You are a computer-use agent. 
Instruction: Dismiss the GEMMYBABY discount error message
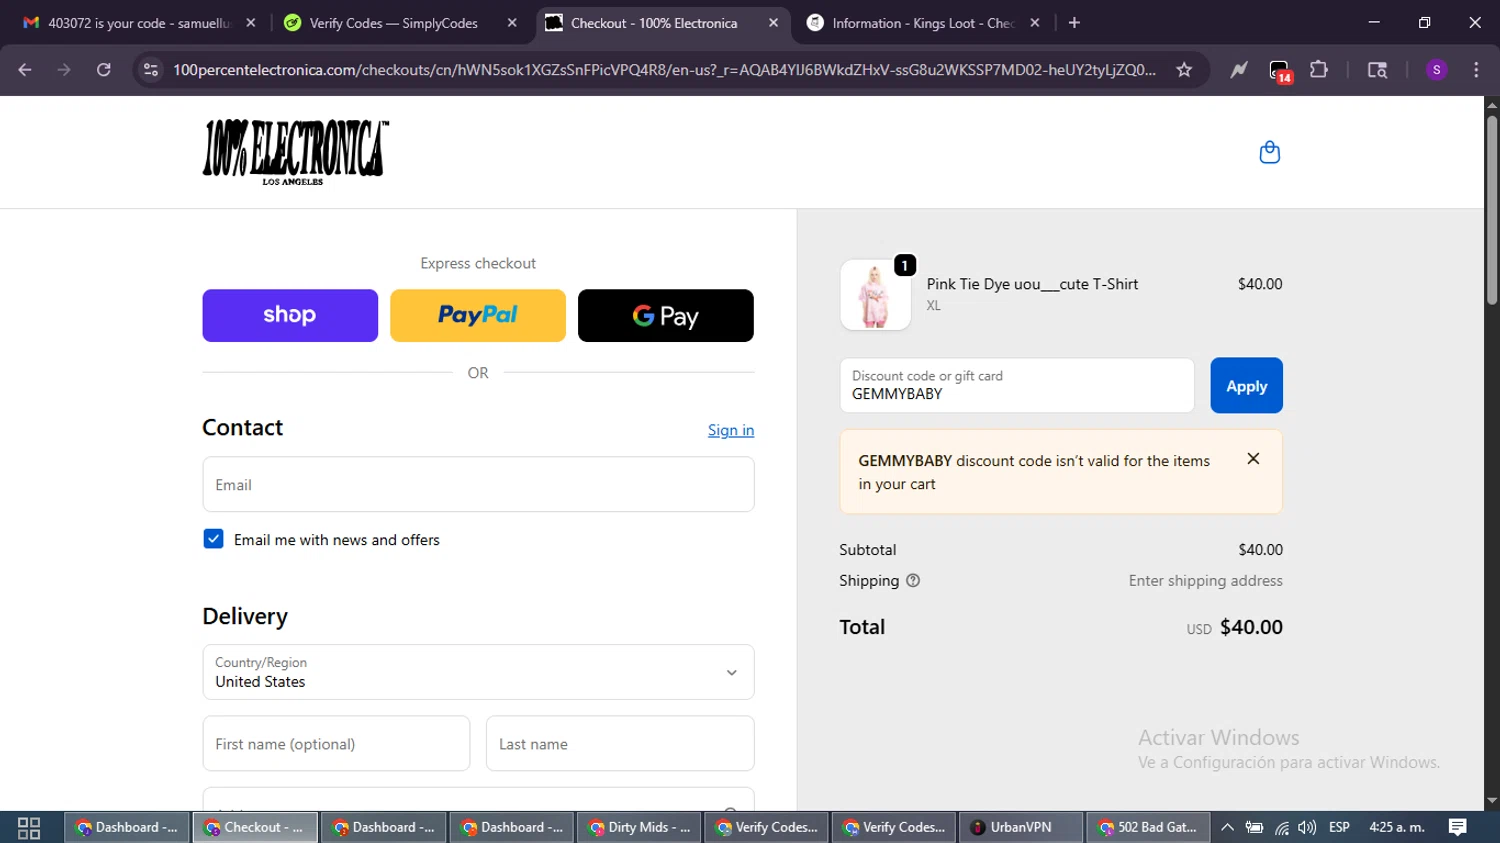(1253, 459)
